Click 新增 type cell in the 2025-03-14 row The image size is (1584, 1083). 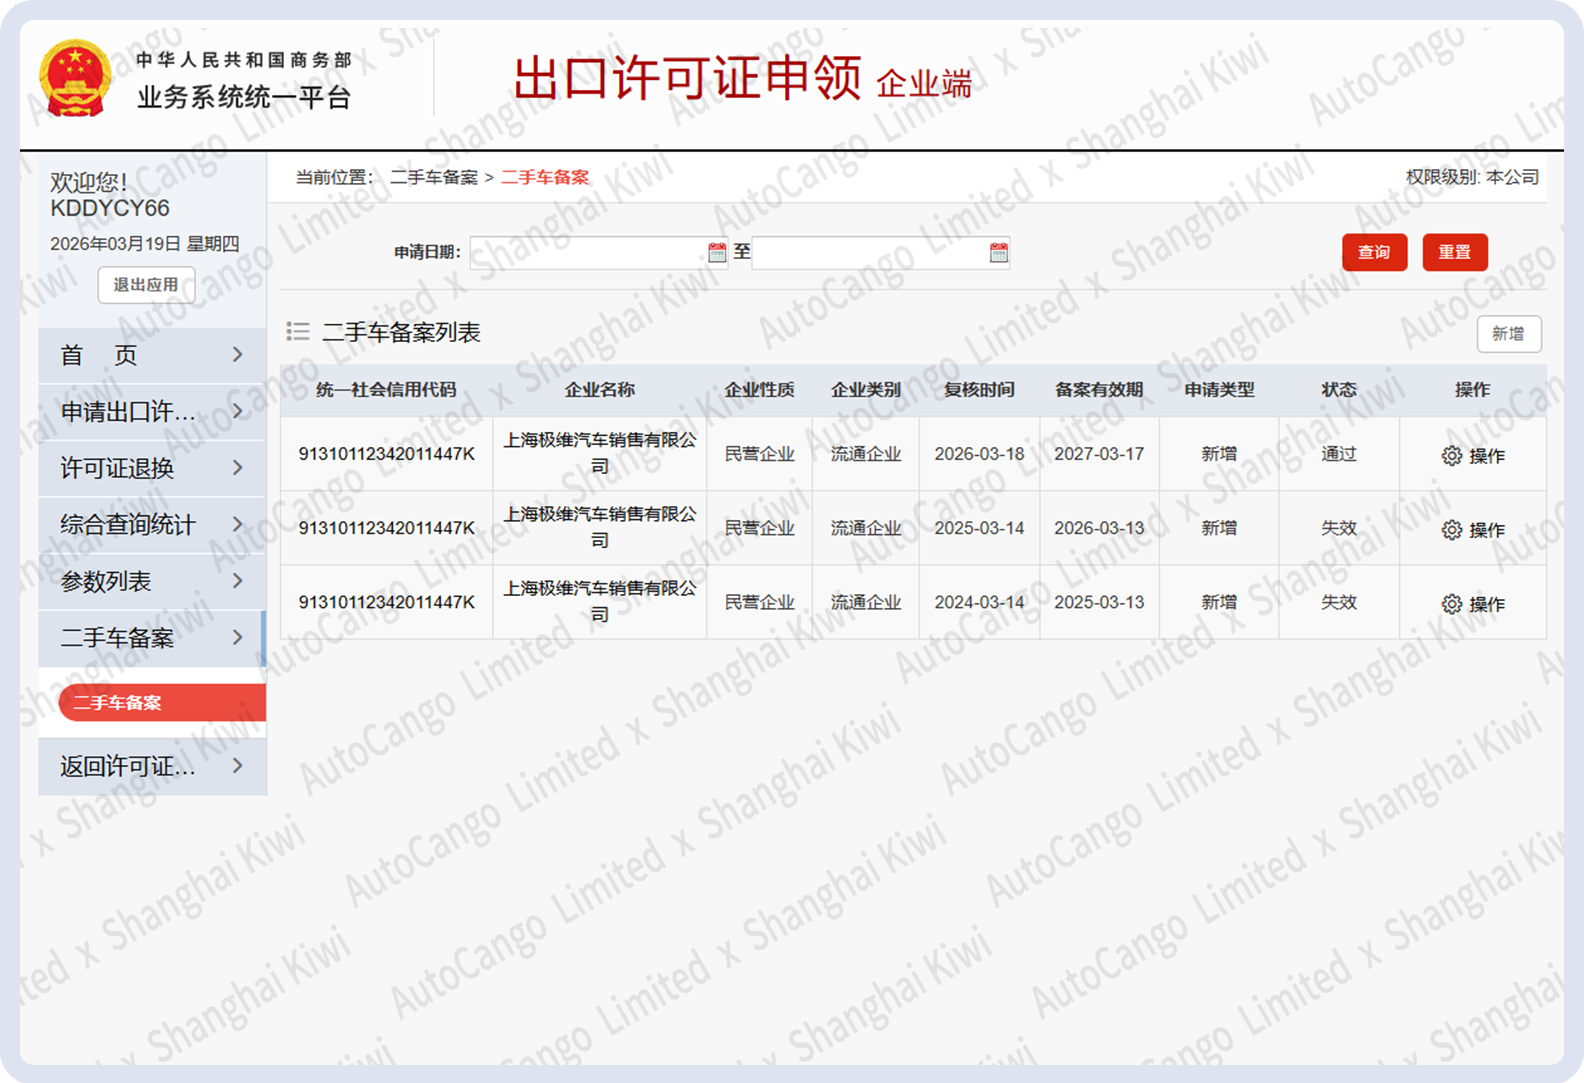[1219, 528]
